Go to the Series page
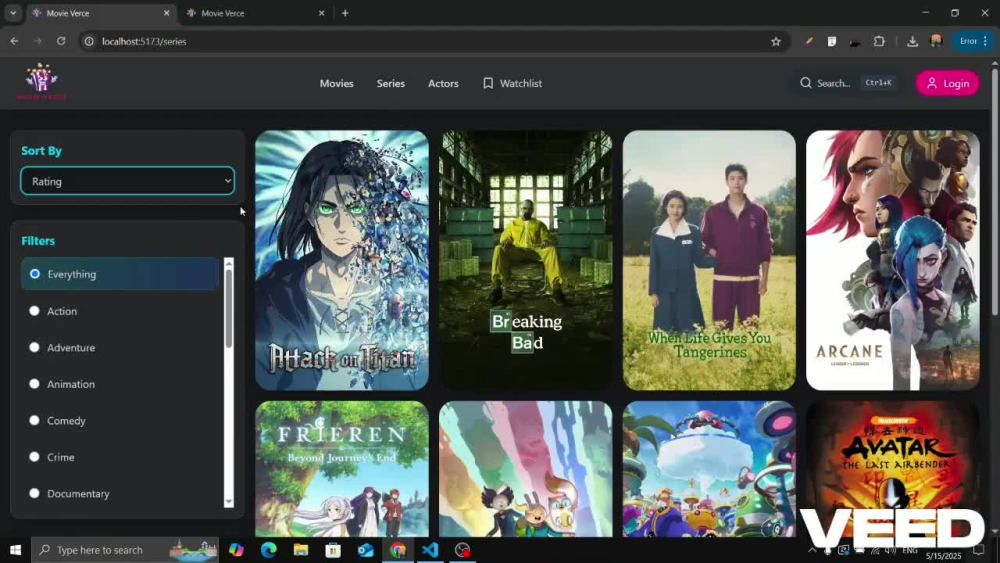This screenshot has height=563, width=1000. pyautogui.click(x=391, y=84)
